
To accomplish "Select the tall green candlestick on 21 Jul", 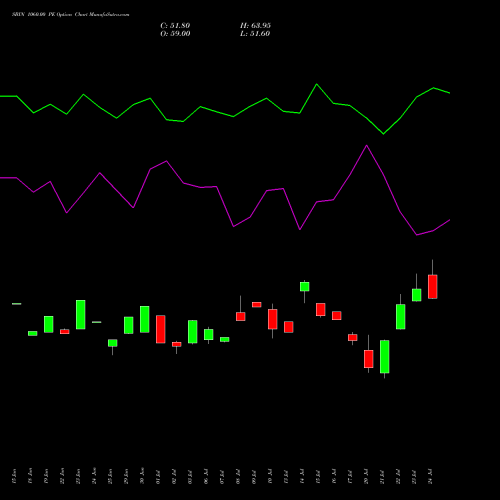I will 384,356.
